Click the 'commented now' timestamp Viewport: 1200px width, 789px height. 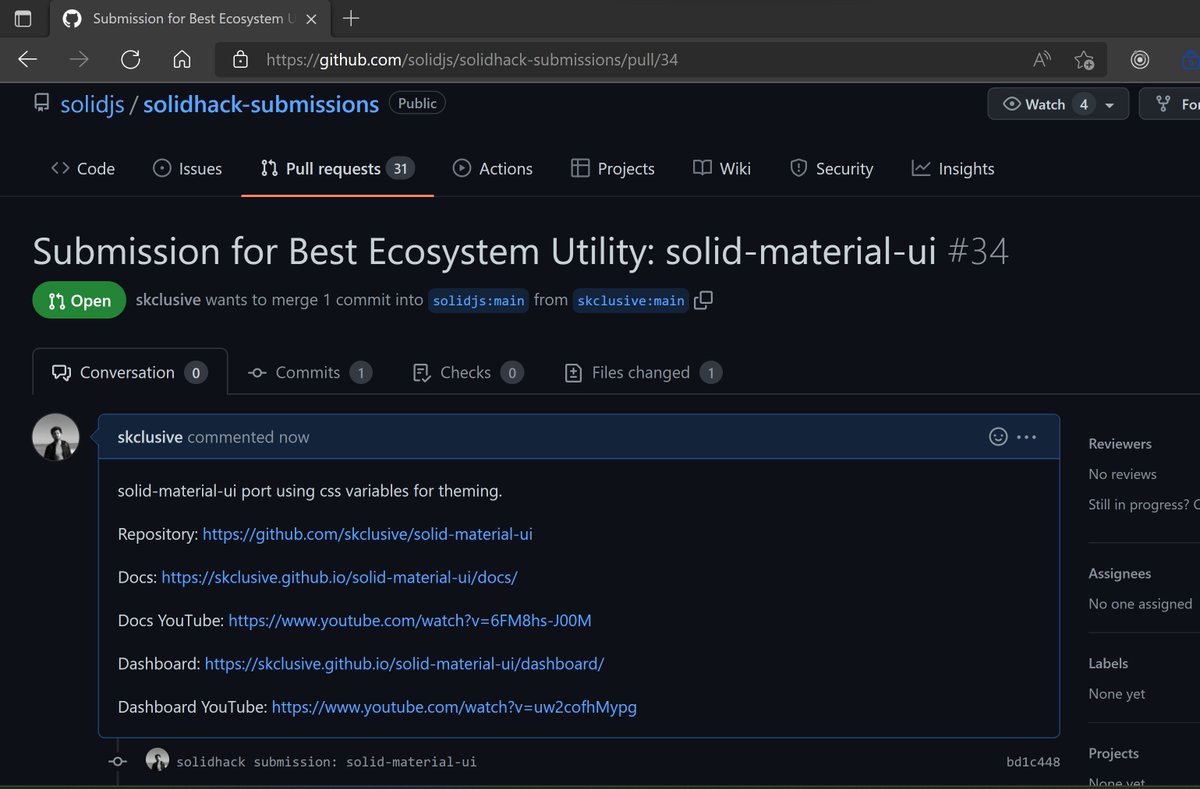click(248, 437)
